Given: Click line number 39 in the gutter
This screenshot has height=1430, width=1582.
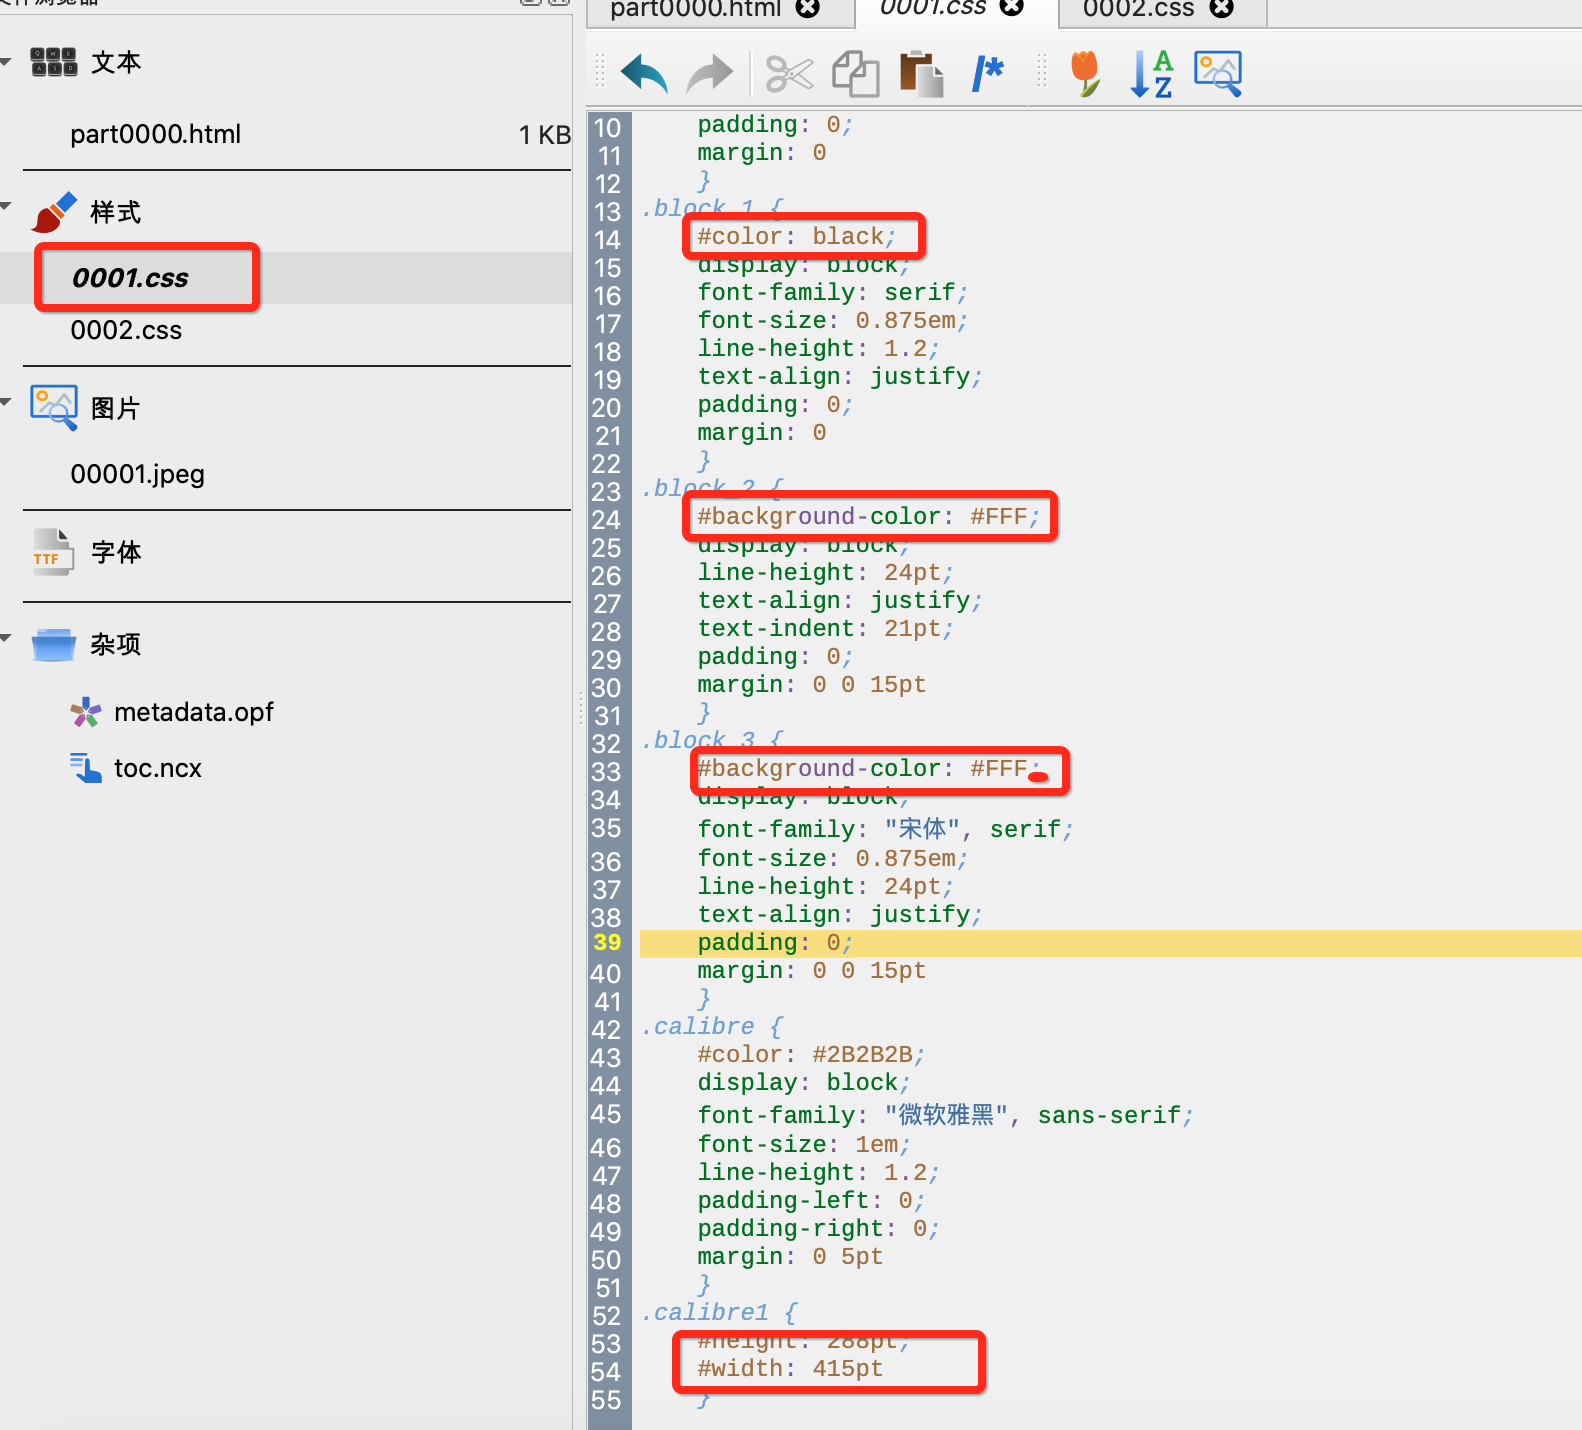Looking at the screenshot, I should point(607,943).
